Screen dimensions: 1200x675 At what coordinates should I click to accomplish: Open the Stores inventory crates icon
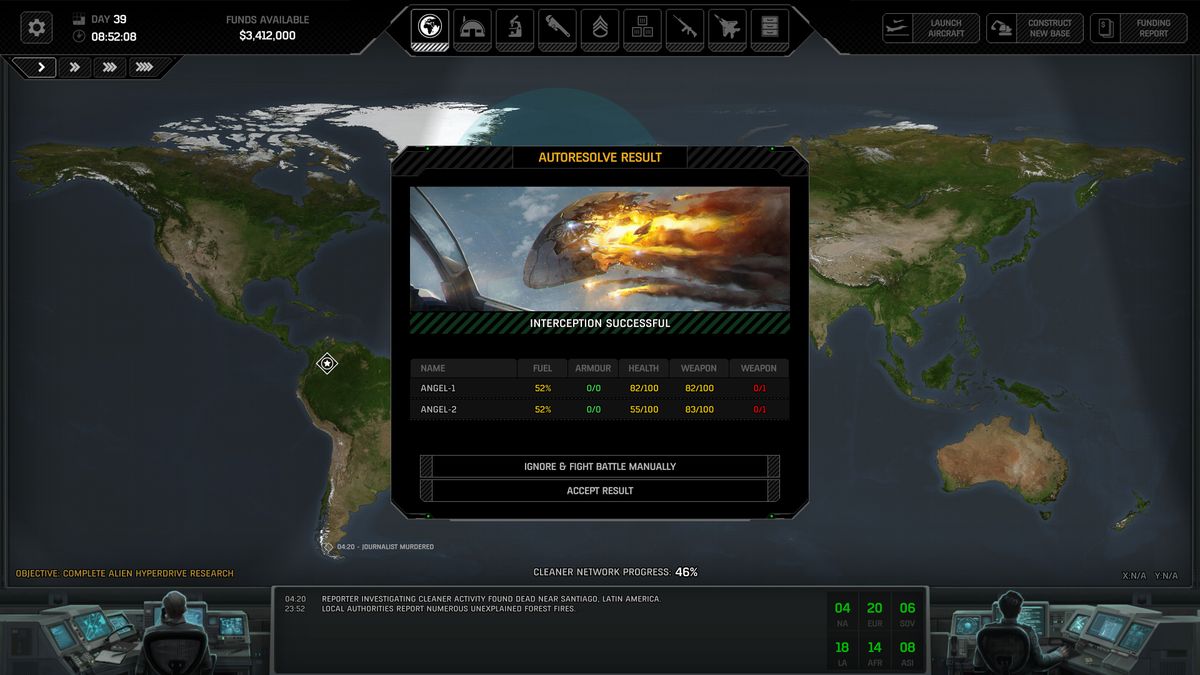(x=642, y=28)
